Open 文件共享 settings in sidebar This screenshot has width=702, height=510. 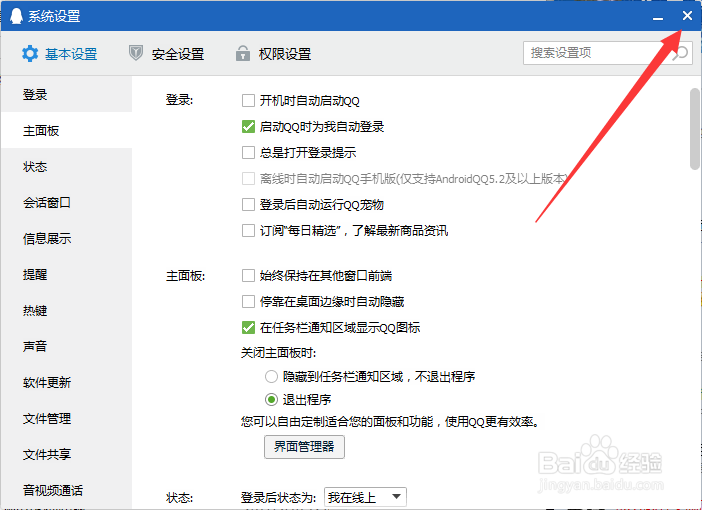(67, 454)
